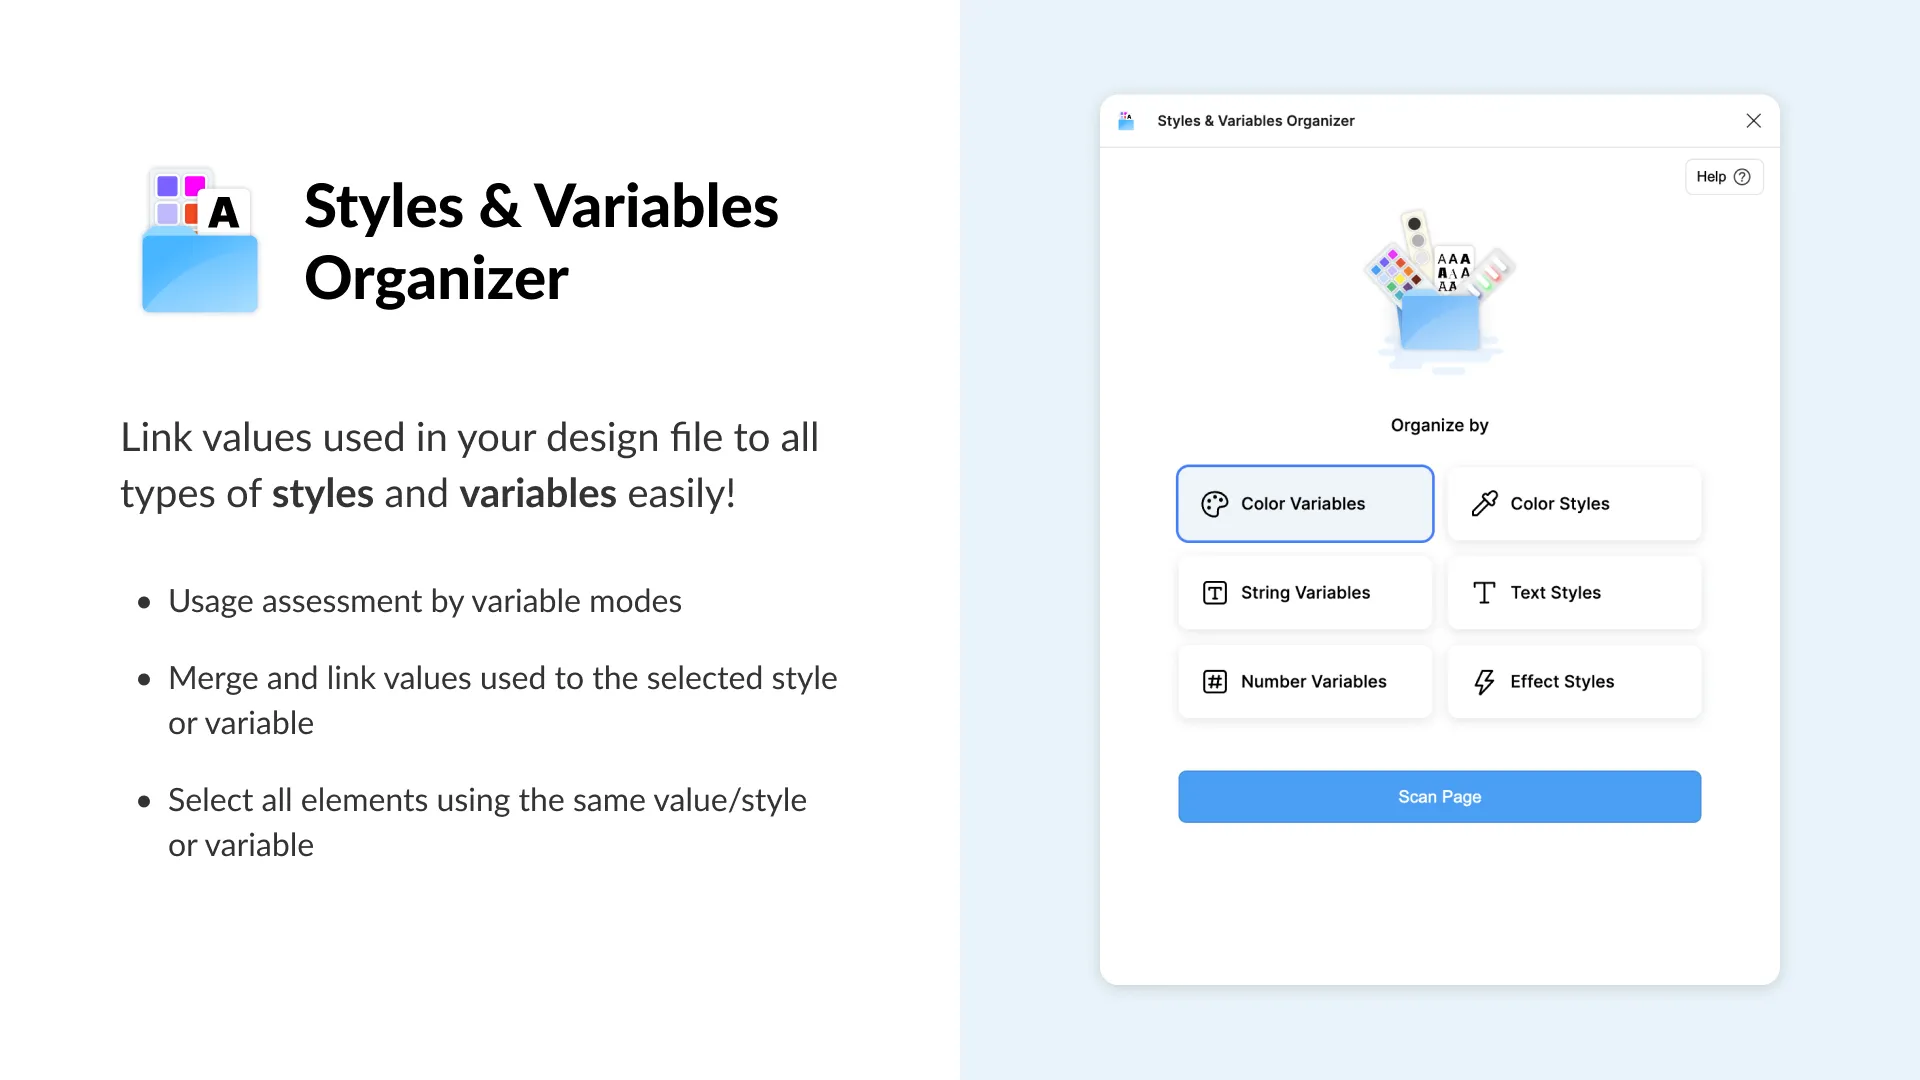Screen dimensions: 1920x1080
Task: Switch organizing to Text Styles
Action: coord(1573,592)
